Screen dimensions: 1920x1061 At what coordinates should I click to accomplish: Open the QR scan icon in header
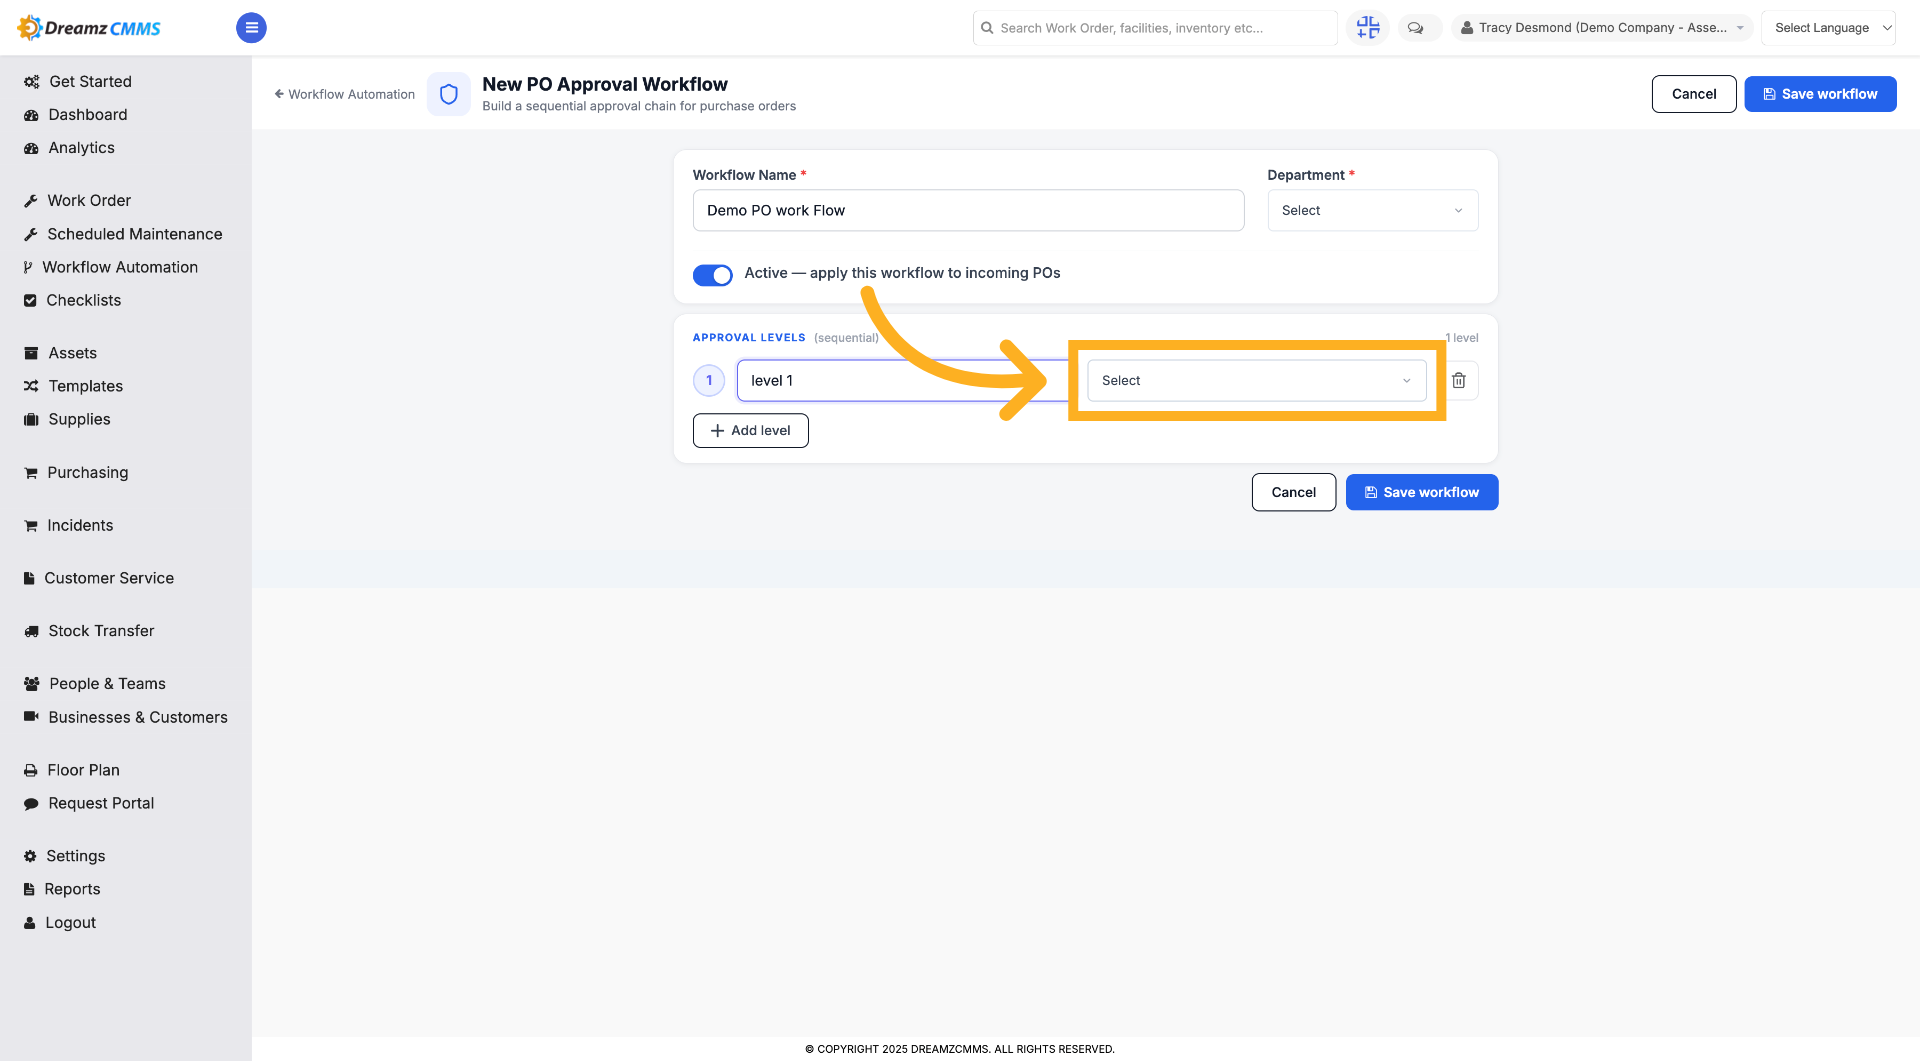1367,28
